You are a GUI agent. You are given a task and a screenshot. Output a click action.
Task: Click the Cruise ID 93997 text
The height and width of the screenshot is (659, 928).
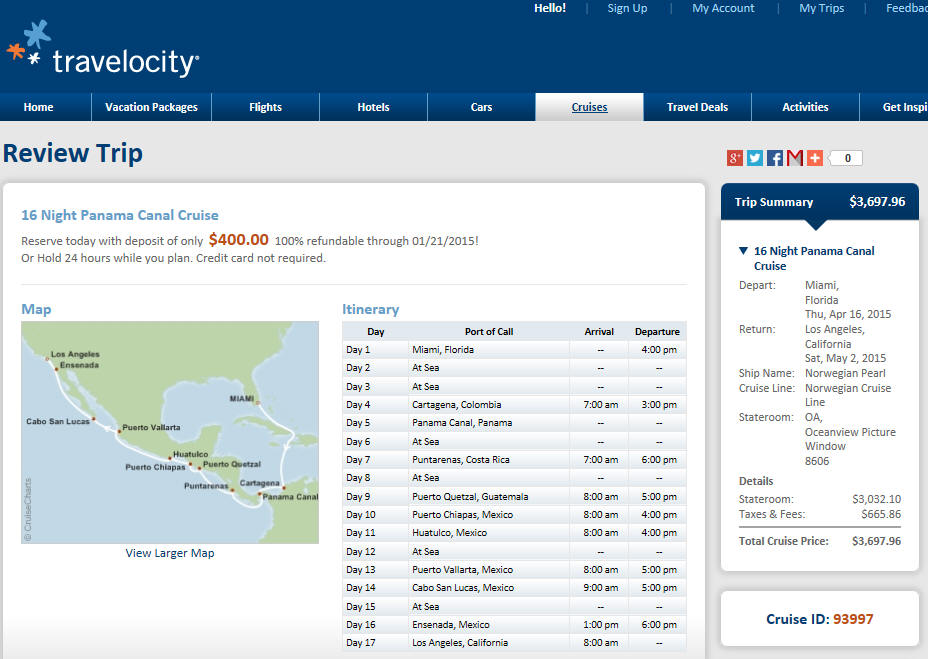click(820, 619)
